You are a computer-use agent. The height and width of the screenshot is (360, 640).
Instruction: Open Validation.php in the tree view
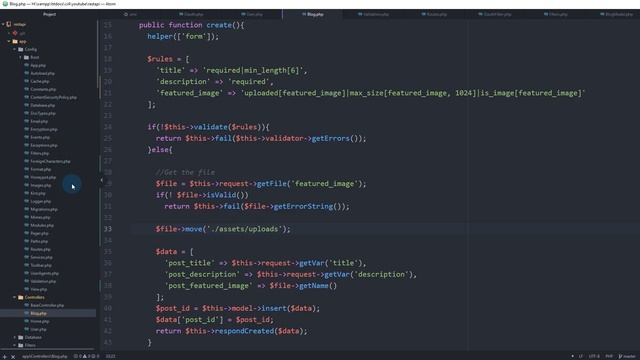point(43,281)
